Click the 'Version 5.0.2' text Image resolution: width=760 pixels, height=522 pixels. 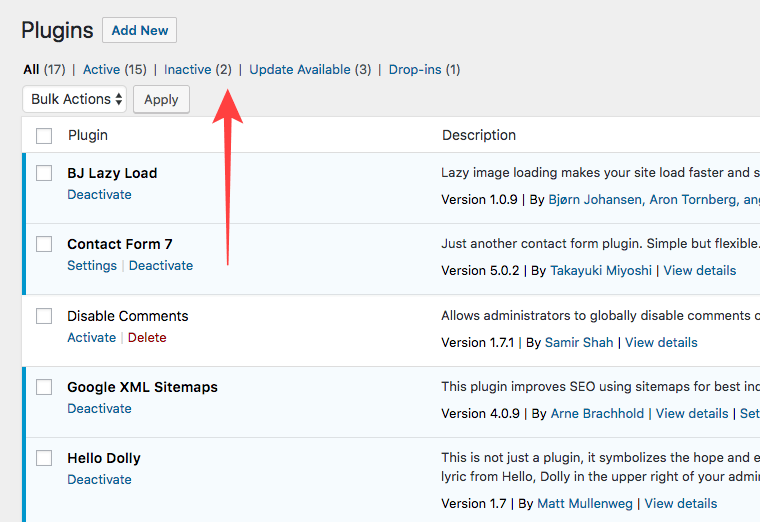(x=480, y=270)
